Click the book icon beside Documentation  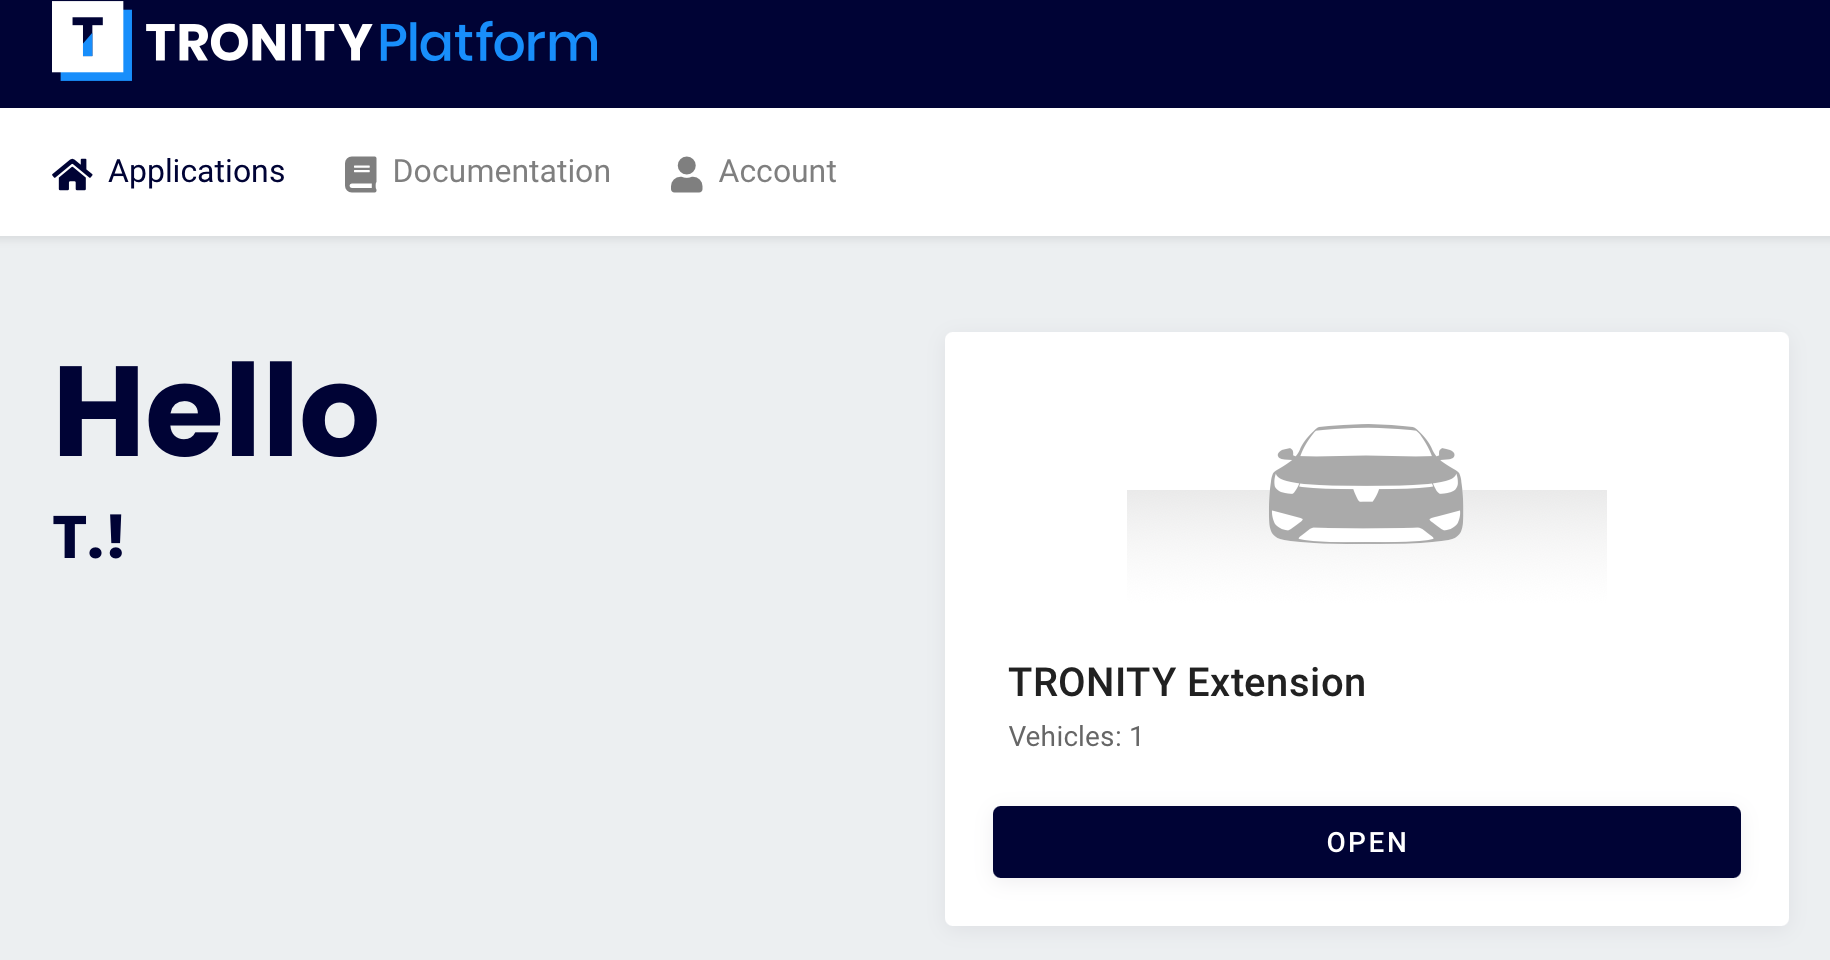[x=360, y=174]
